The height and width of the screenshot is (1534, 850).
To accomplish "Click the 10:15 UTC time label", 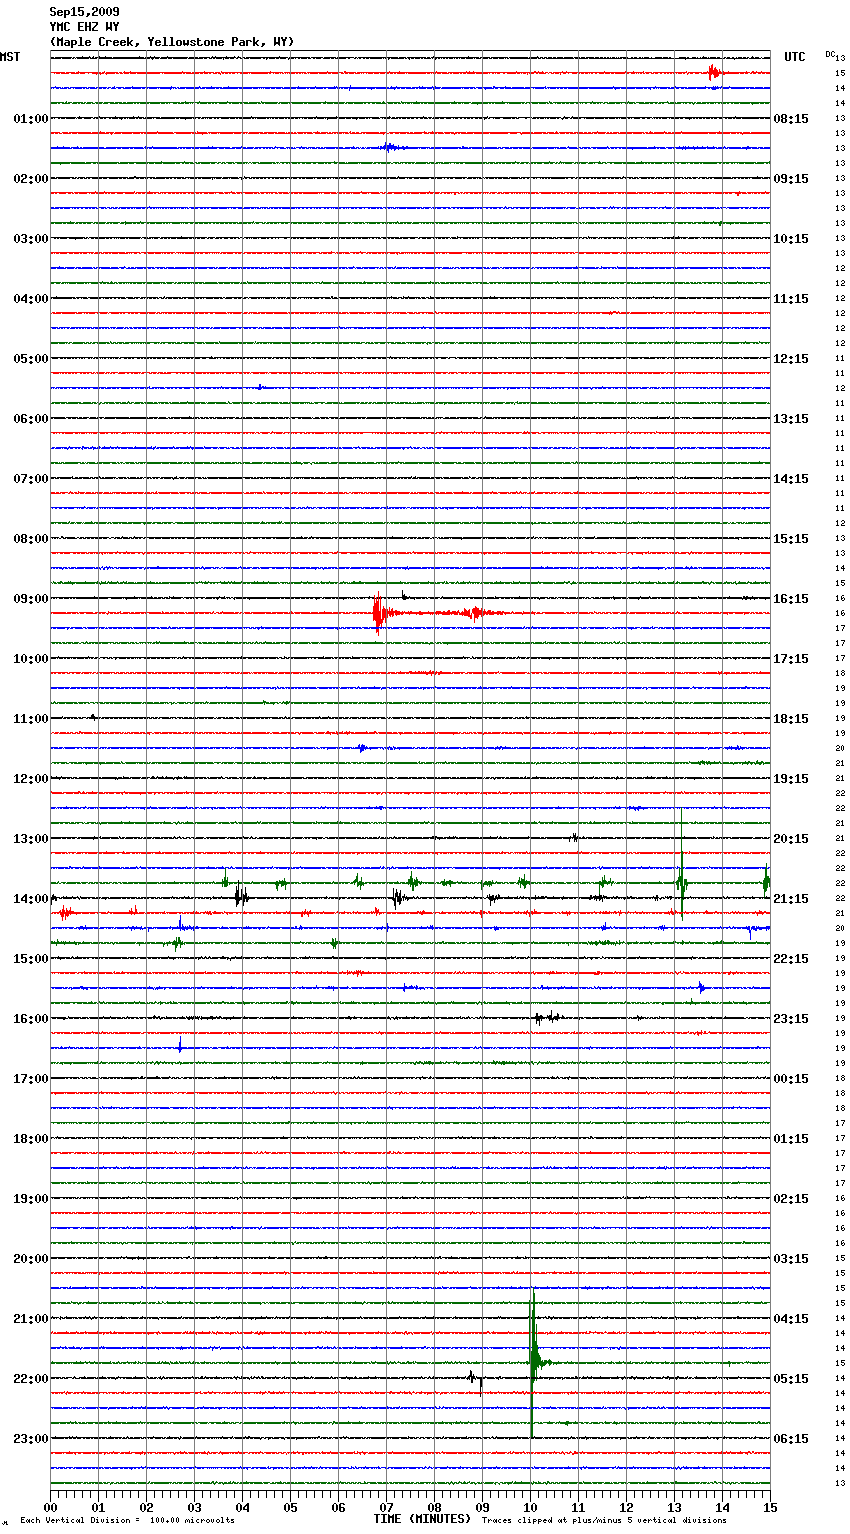I will point(791,239).
